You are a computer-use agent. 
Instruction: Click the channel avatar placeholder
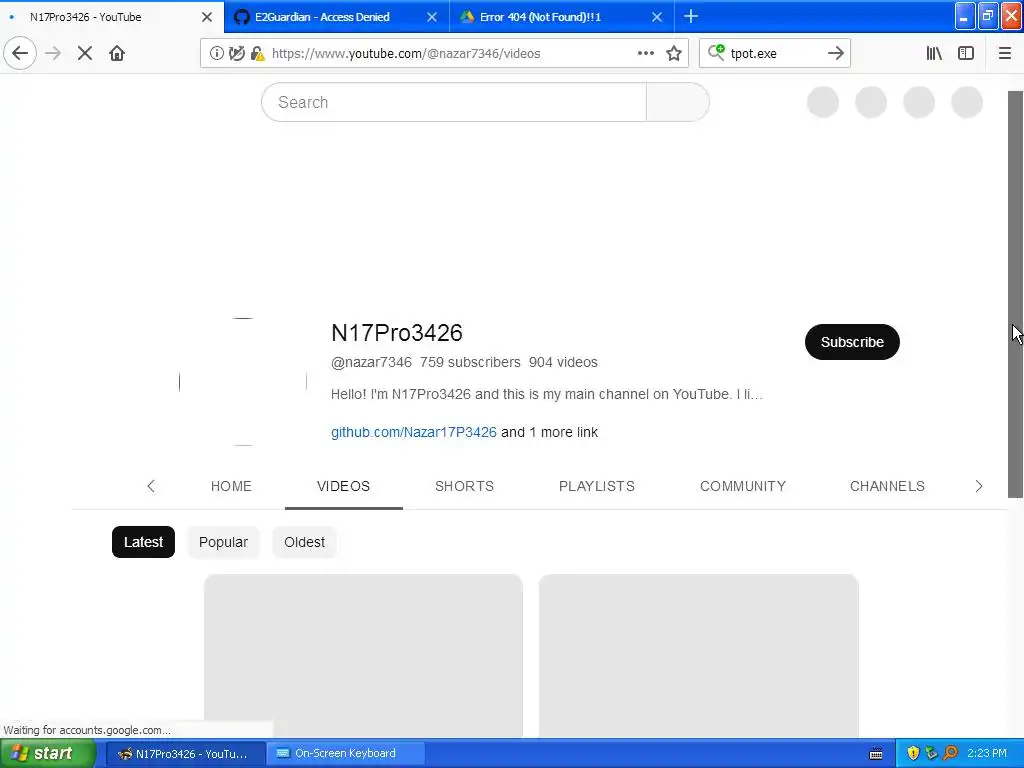pos(243,382)
